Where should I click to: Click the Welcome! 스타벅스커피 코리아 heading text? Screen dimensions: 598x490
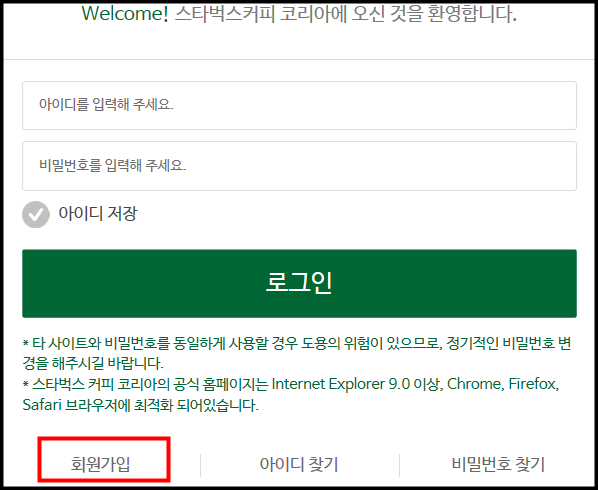pos(299,14)
